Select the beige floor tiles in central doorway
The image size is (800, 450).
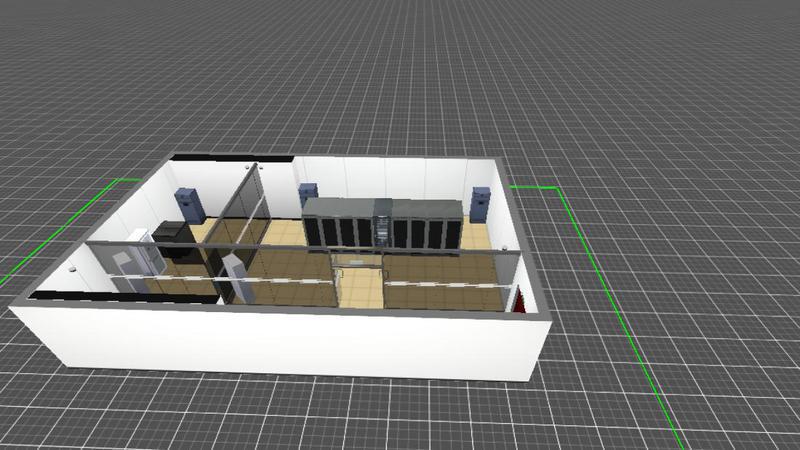(360, 290)
